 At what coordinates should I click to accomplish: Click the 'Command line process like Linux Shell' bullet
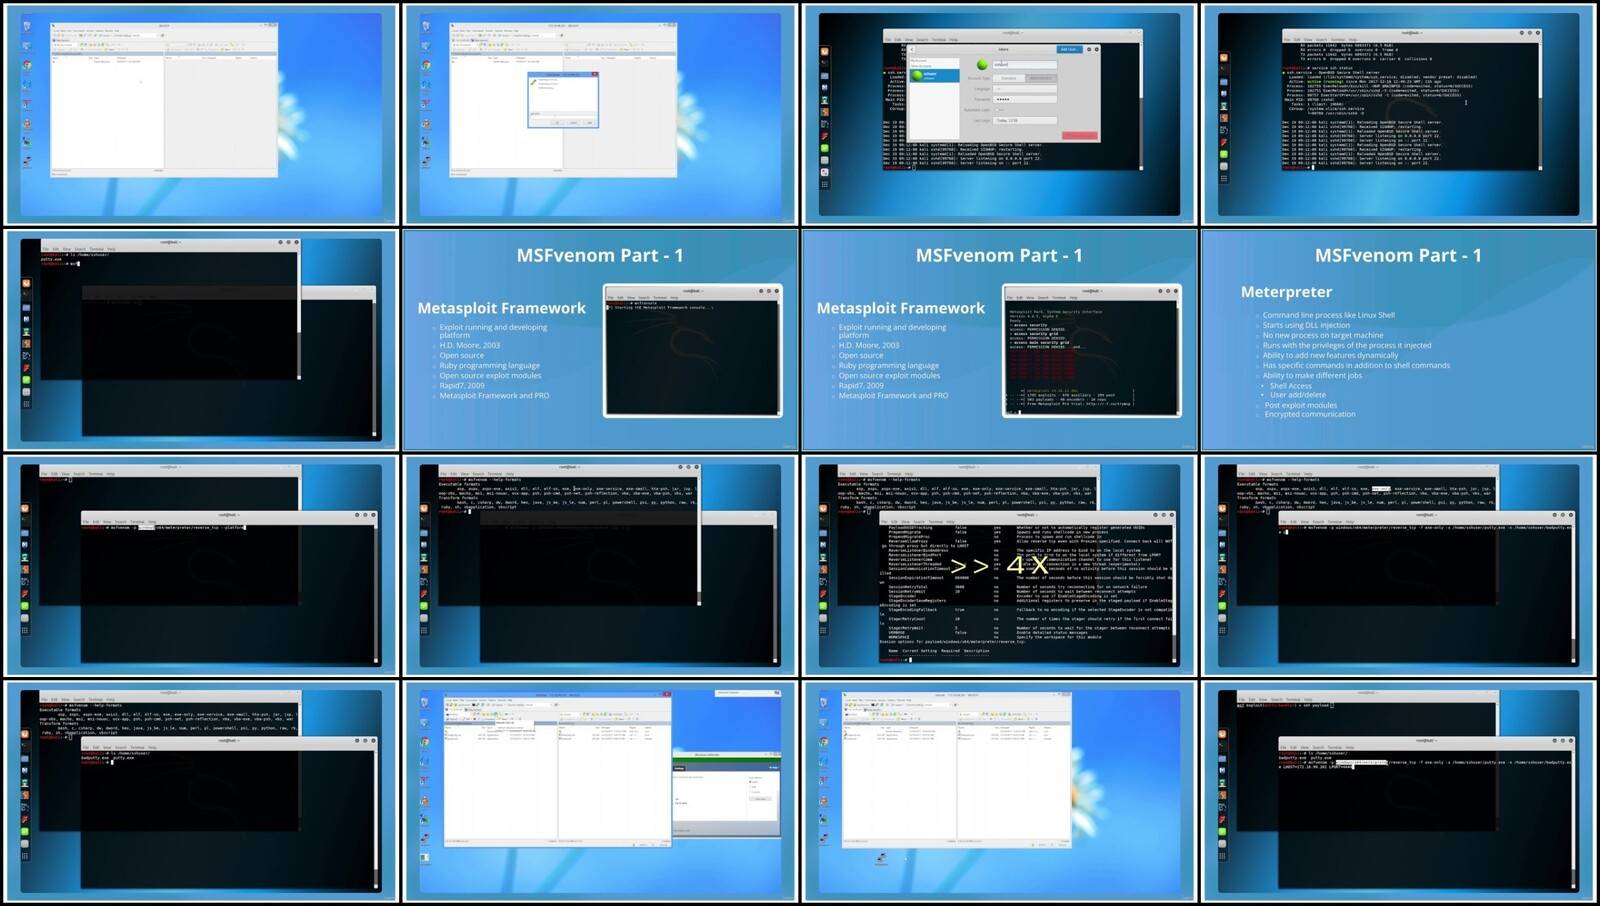pyautogui.click(x=1328, y=315)
